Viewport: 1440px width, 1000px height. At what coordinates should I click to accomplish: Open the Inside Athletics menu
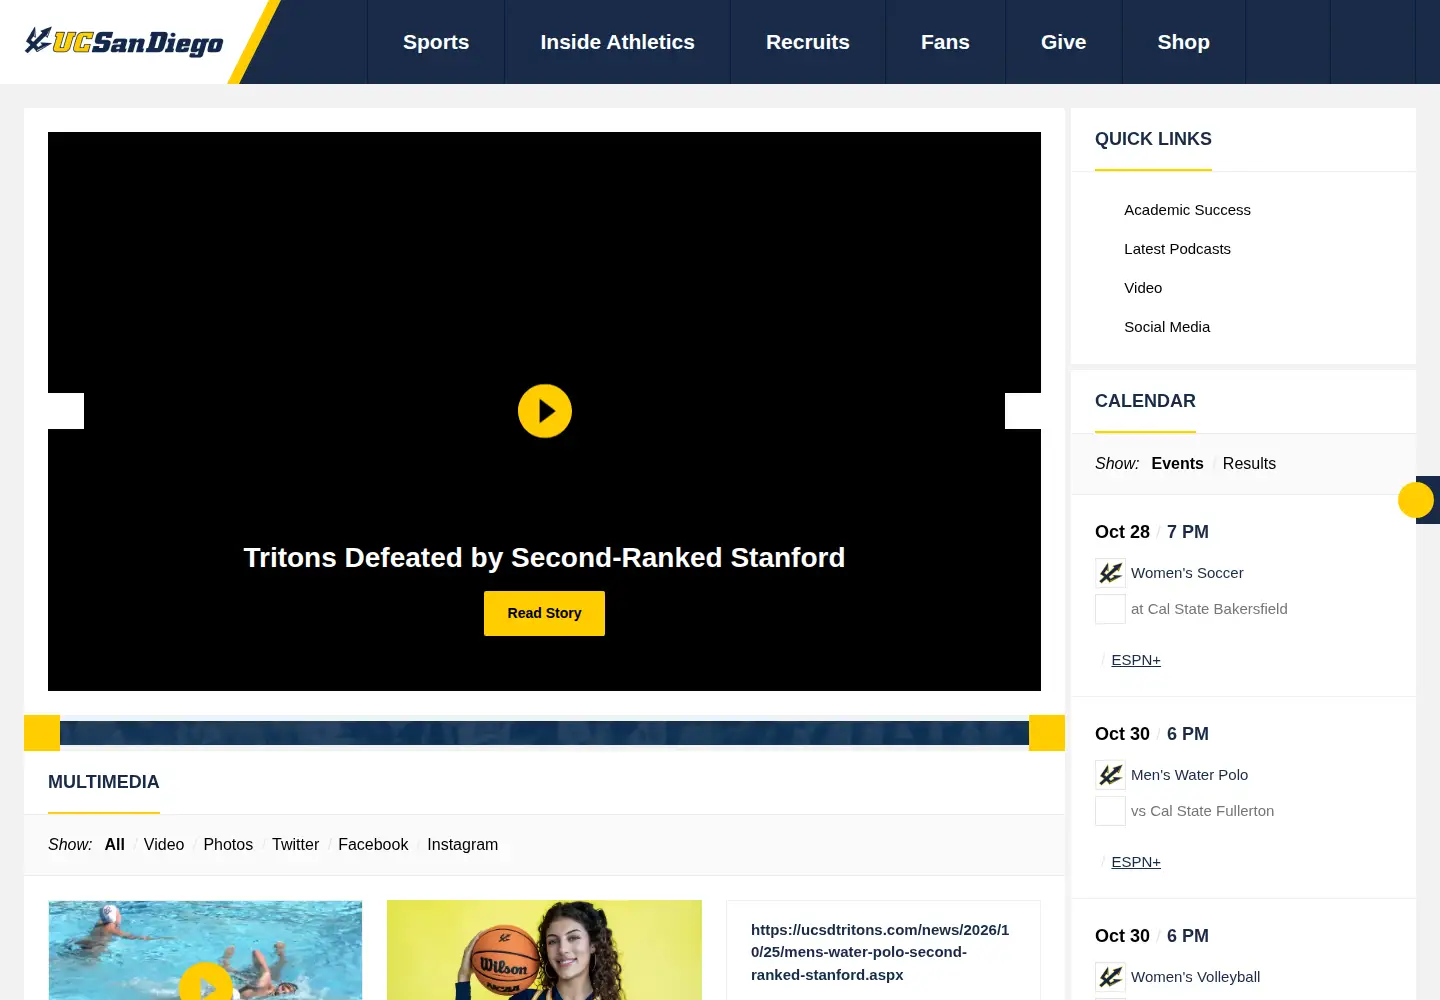(x=617, y=42)
